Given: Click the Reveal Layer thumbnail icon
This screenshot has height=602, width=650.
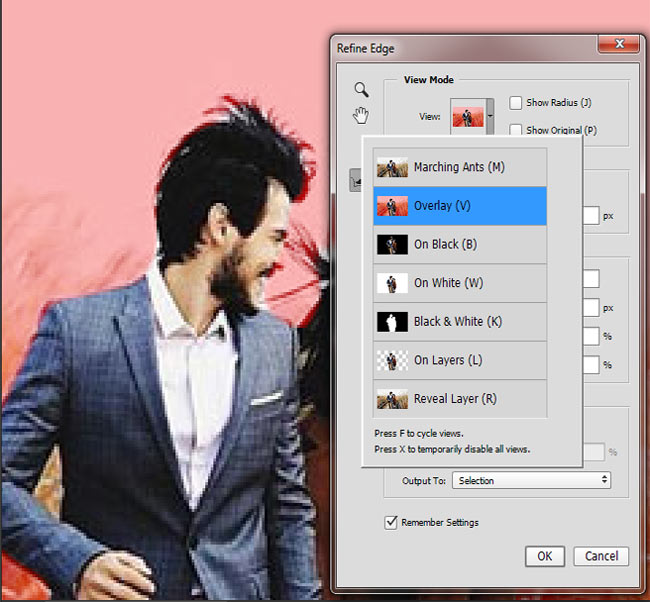Looking at the screenshot, I should pos(391,399).
